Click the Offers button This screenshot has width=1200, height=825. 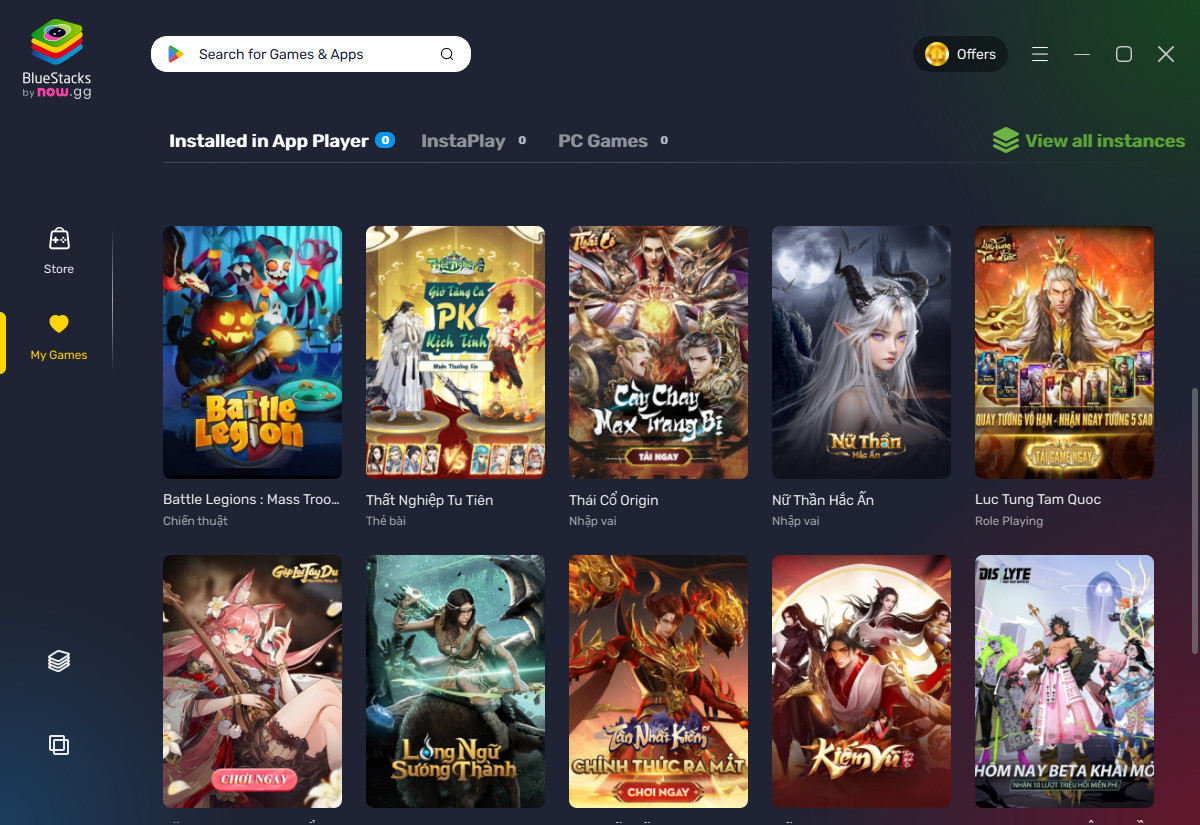coord(961,53)
